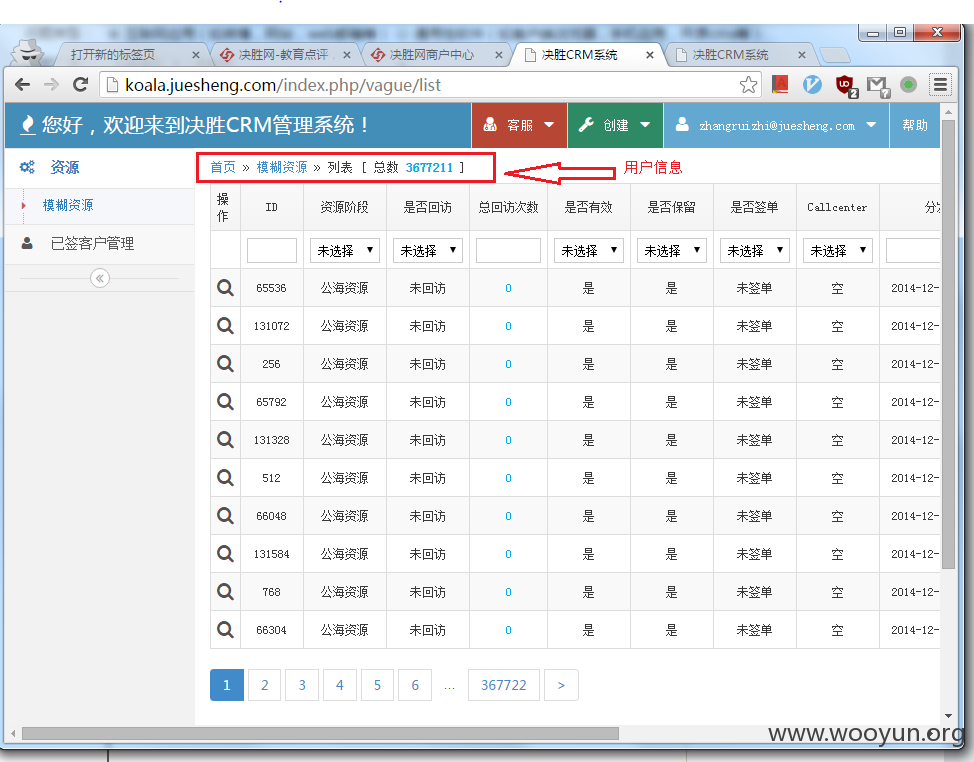
Task: Focus the ID filter input field
Action: coord(271,250)
